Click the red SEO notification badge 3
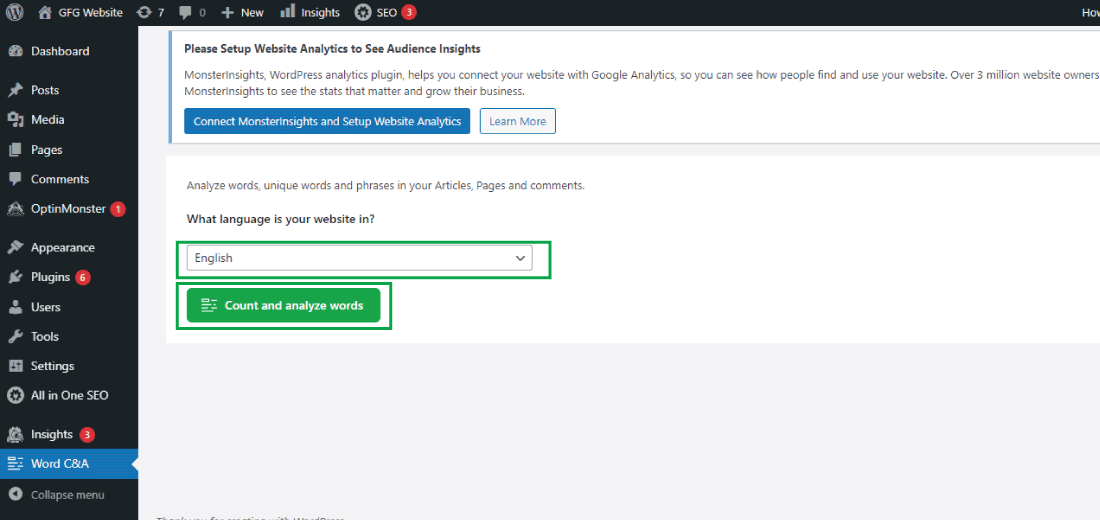 coord(408,13)
